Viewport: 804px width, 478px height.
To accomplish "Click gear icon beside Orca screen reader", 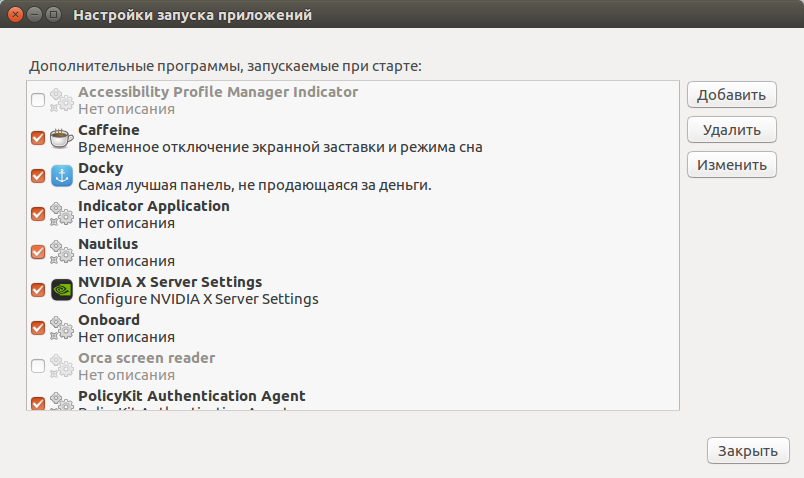I will pyautogui.click(x=62, y=366).
